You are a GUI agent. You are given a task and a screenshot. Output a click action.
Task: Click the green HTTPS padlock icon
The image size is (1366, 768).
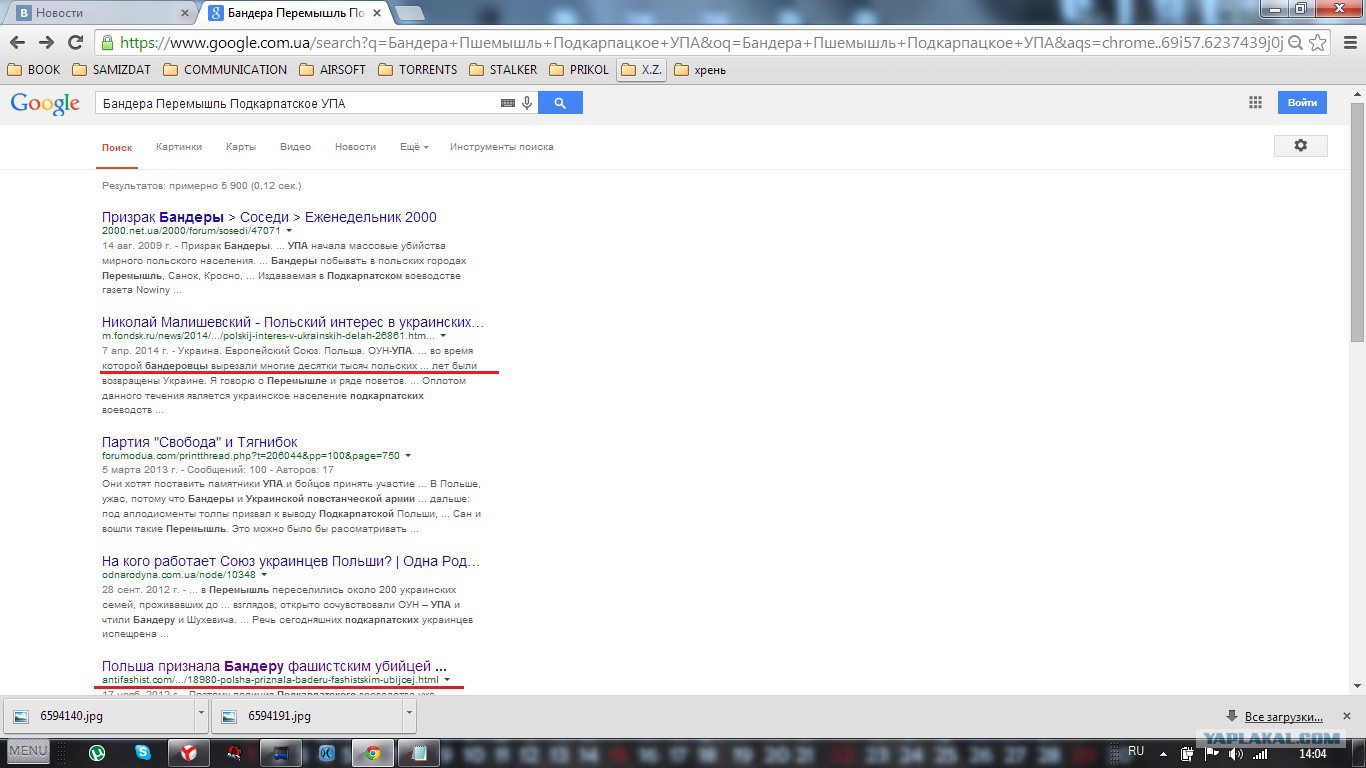pyautogui.click(x=107, y=43)
